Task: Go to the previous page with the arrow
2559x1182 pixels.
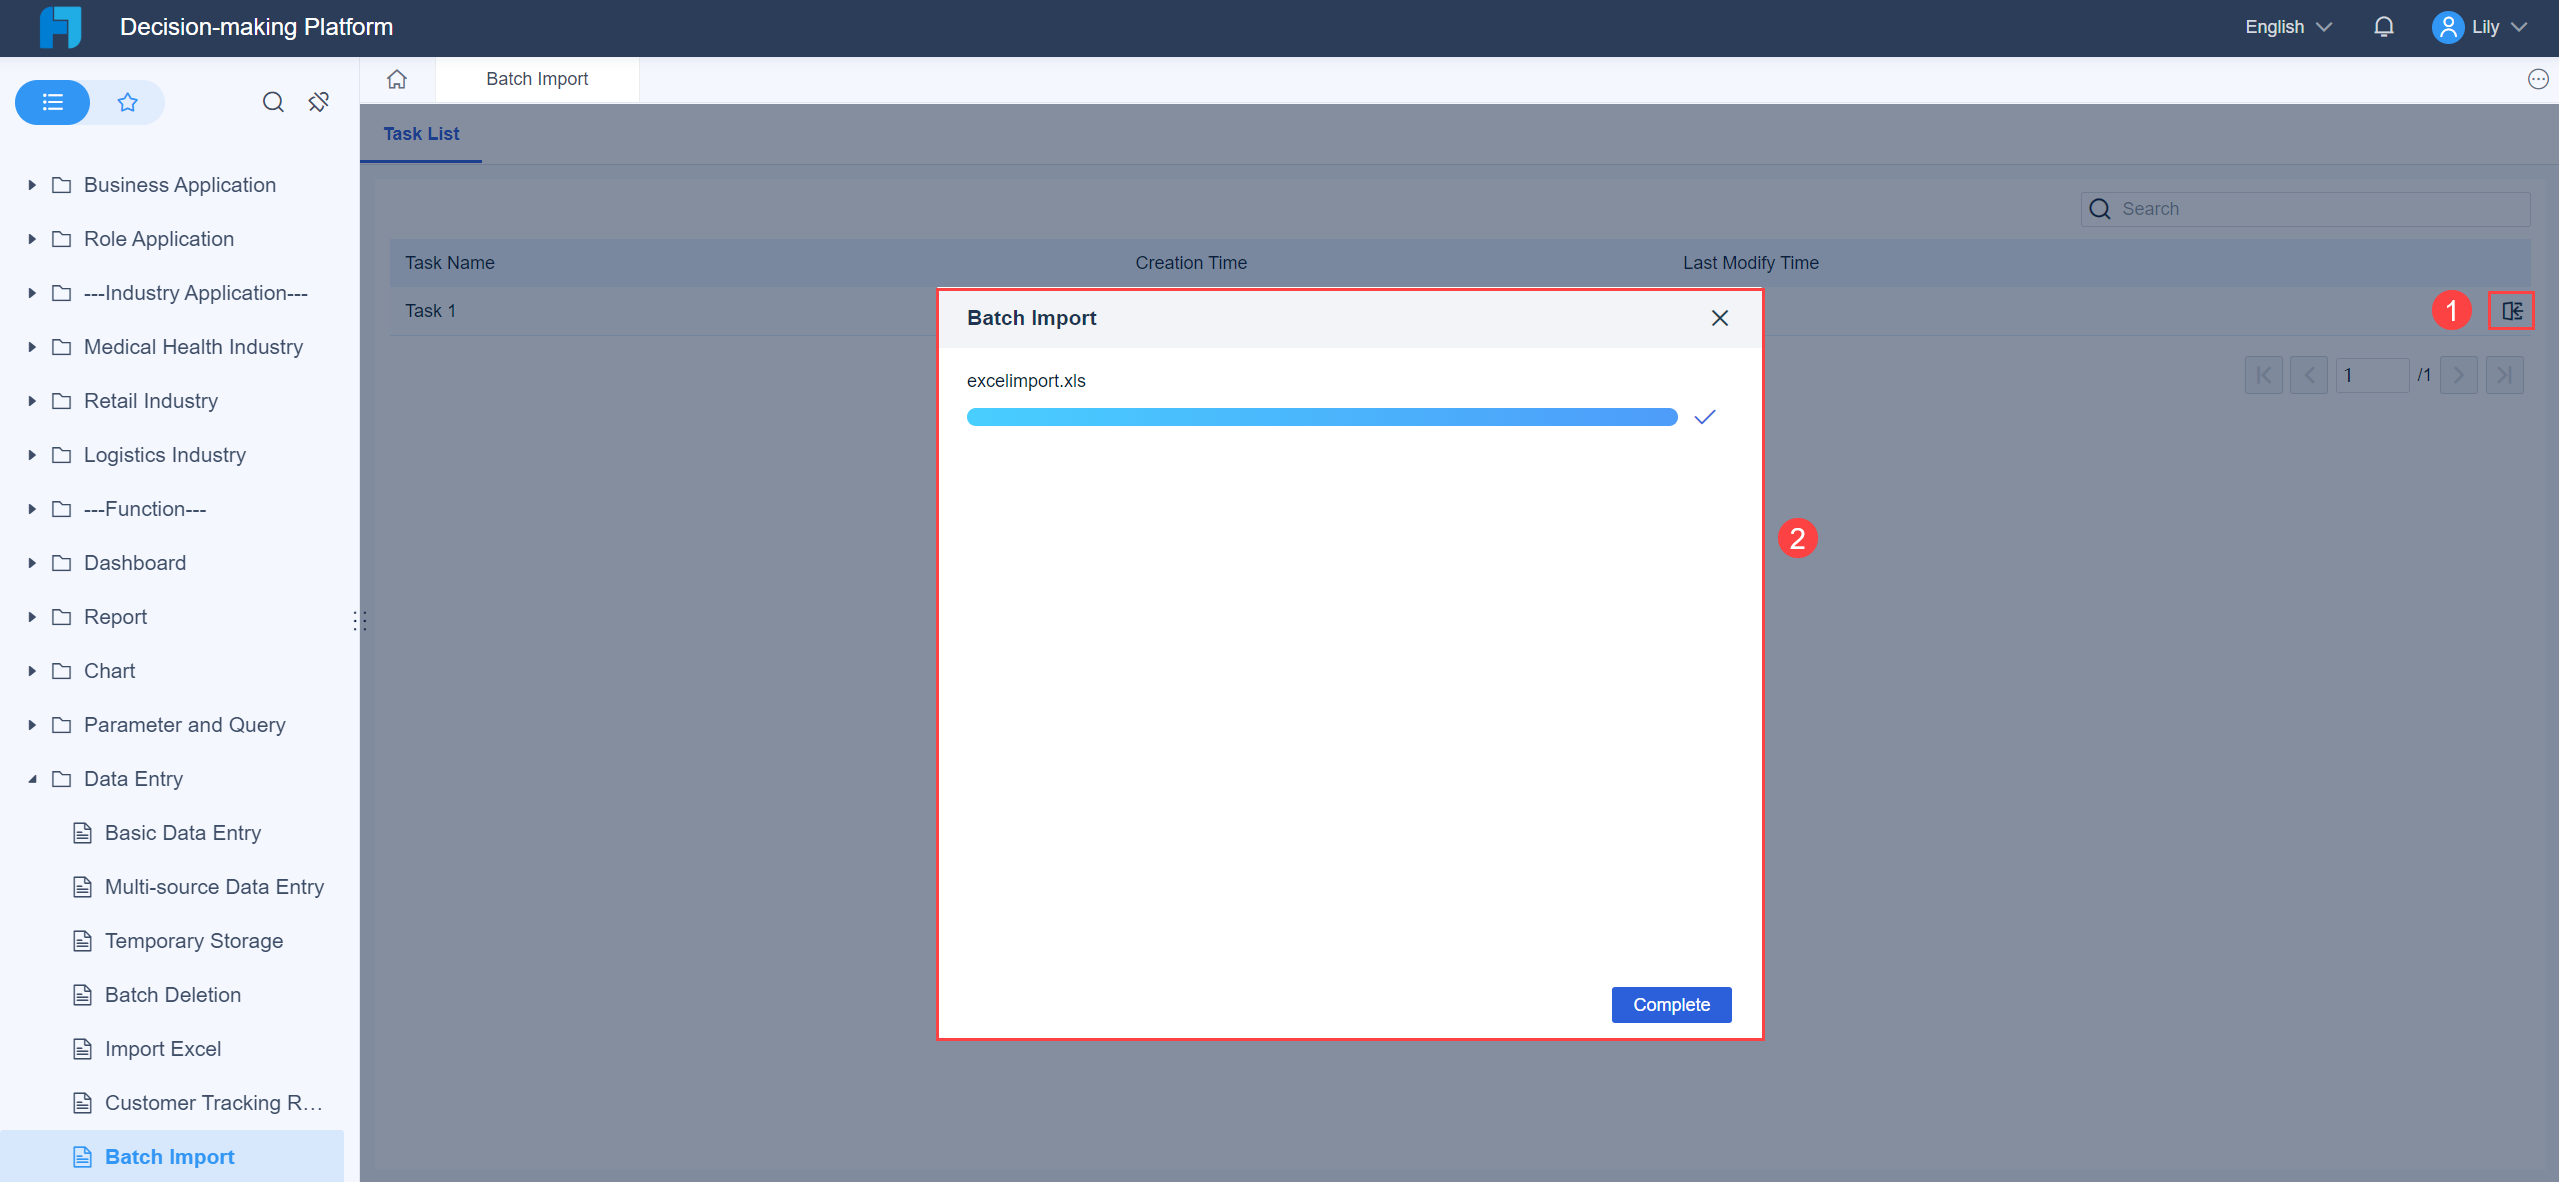Action: click(2309, 375)
